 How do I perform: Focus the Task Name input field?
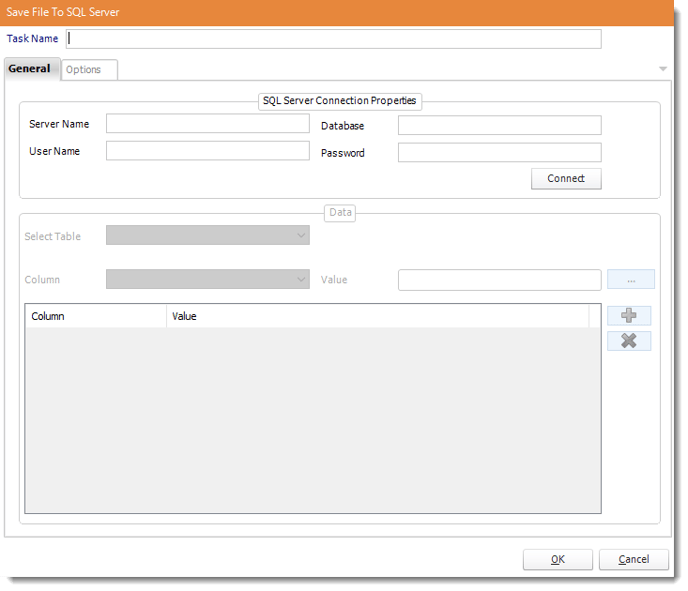click(x=333, y=39)
